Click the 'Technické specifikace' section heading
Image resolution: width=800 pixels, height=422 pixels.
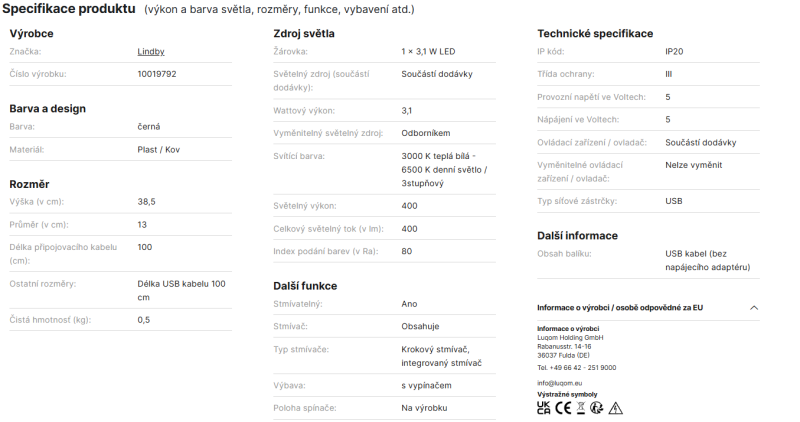click(x=595, y=34)
